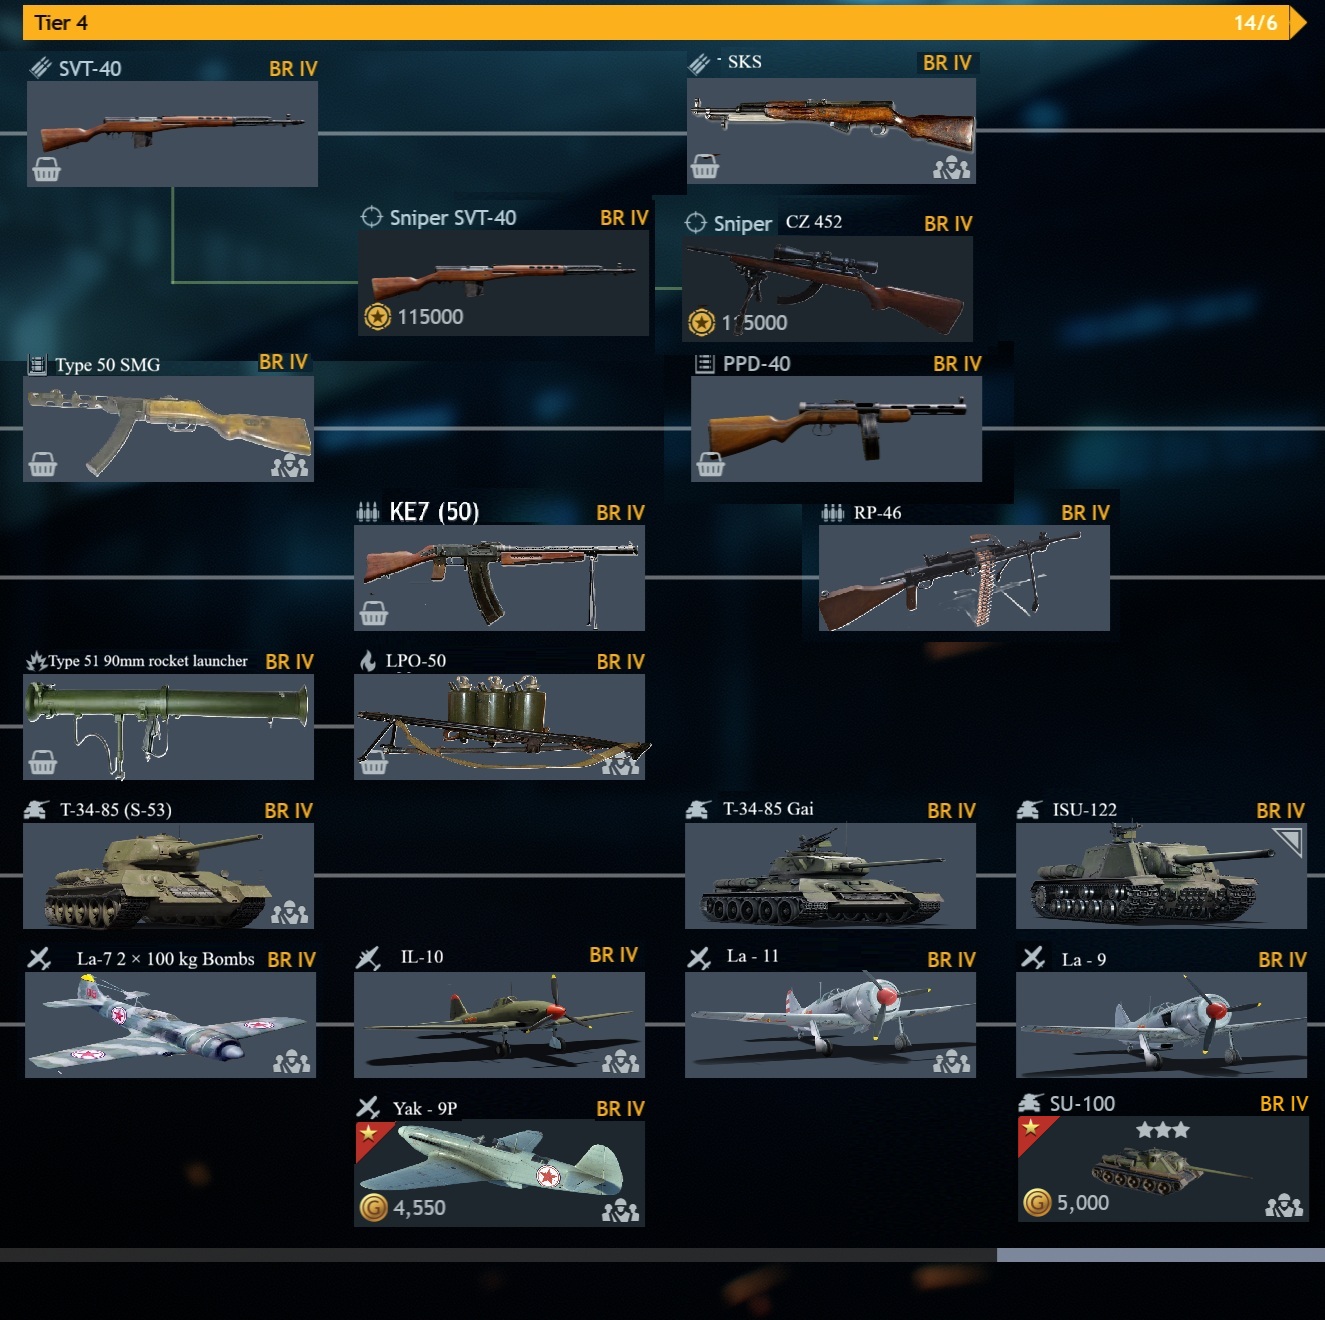Click the basket icon on PPD-40 card
This screenshot has width=1325, height=1320.
click(x=710, y=465)
